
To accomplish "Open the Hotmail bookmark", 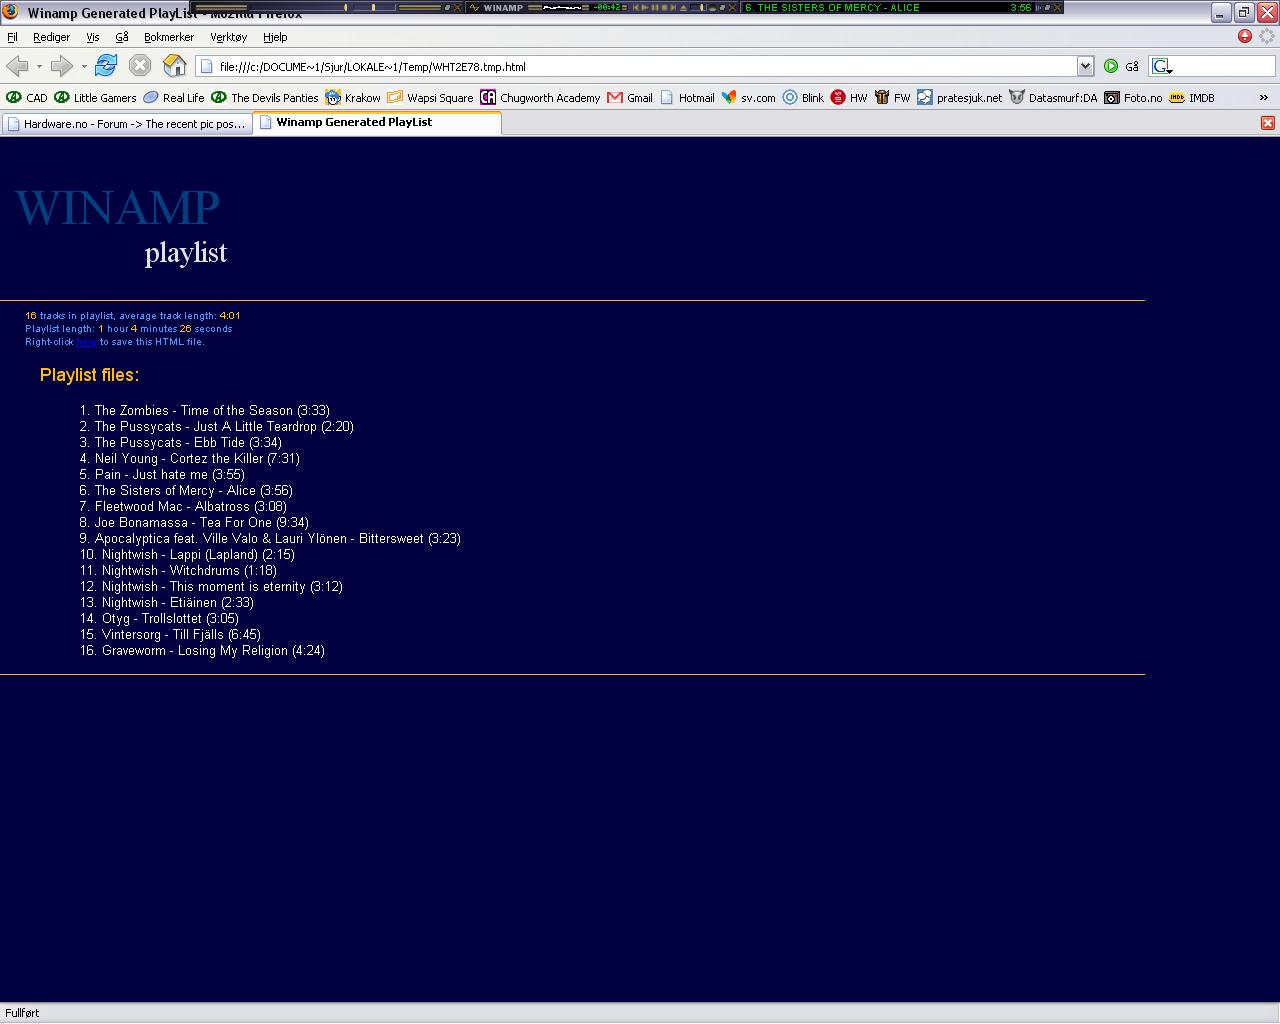I will coord(687,98).
